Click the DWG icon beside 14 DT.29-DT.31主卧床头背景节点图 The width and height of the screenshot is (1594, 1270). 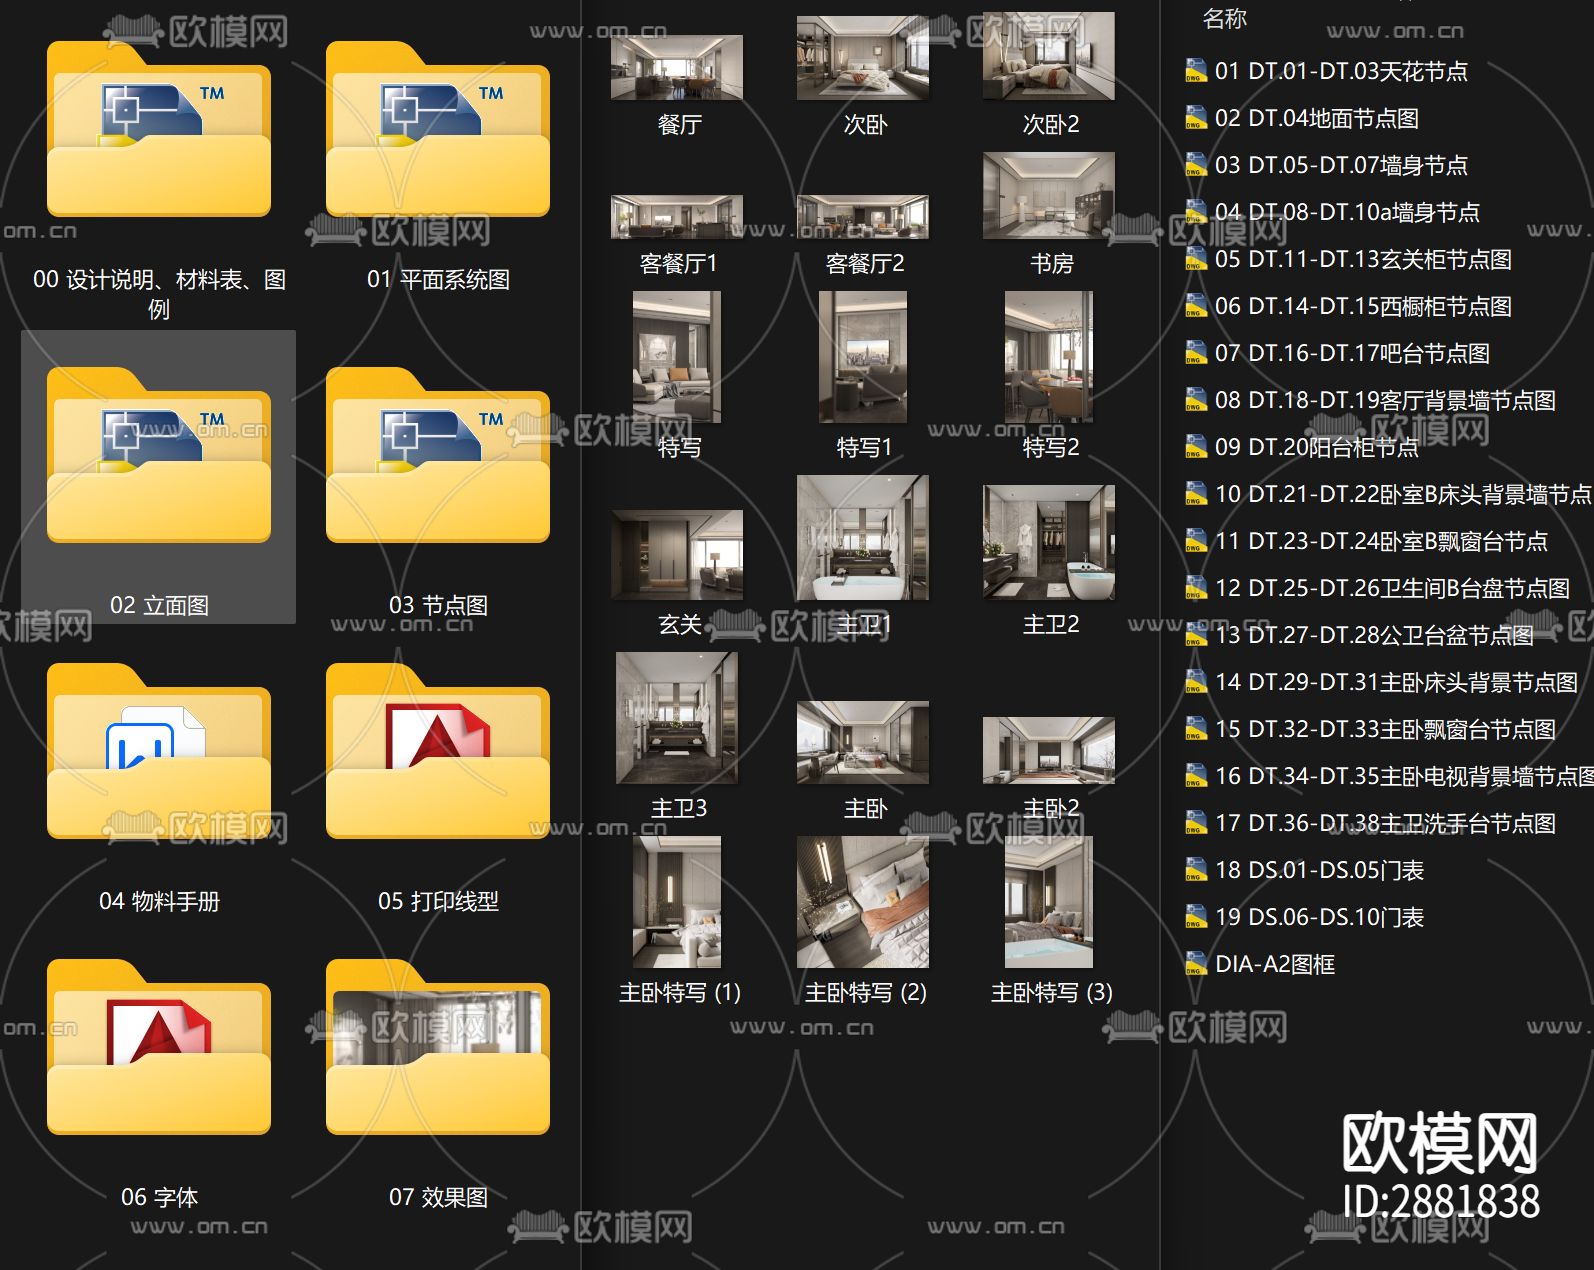coord(1195,682)
